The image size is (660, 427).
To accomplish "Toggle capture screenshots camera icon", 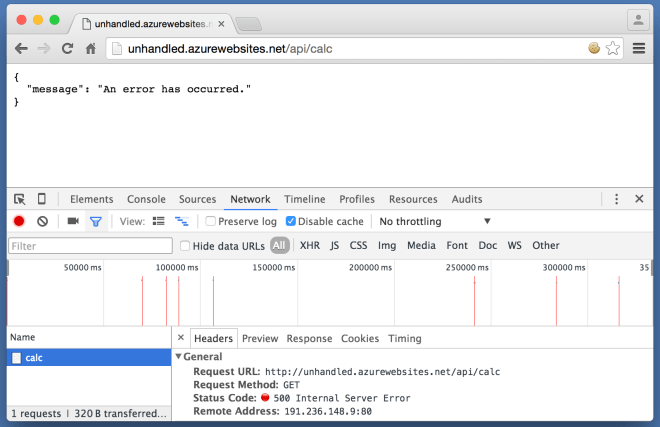I will [x=73, y=221].
